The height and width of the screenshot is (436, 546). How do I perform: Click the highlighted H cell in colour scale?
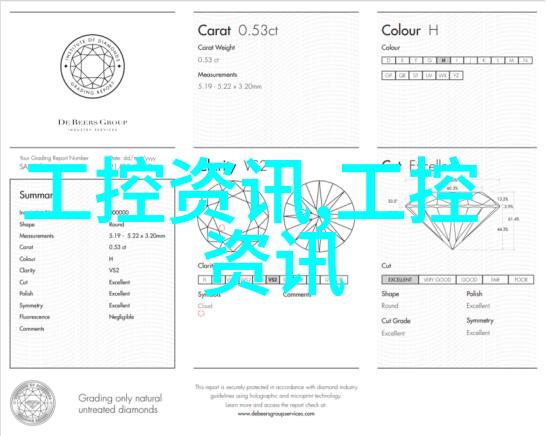pyautogui.click(x=443, y=60)
